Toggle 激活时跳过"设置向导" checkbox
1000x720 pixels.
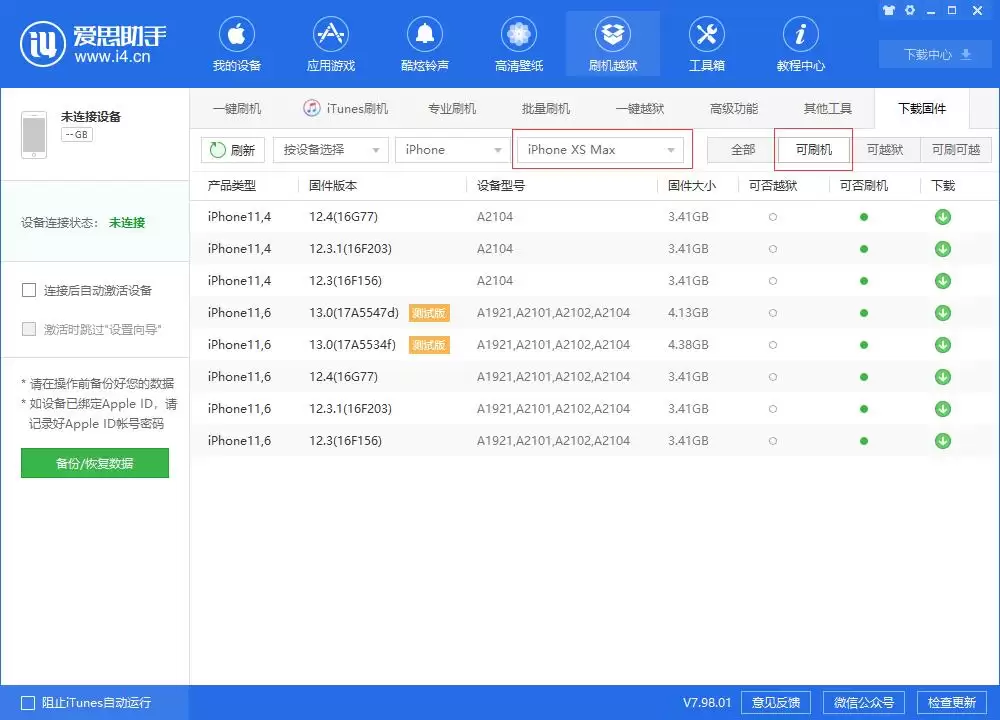tap(29, 329)
